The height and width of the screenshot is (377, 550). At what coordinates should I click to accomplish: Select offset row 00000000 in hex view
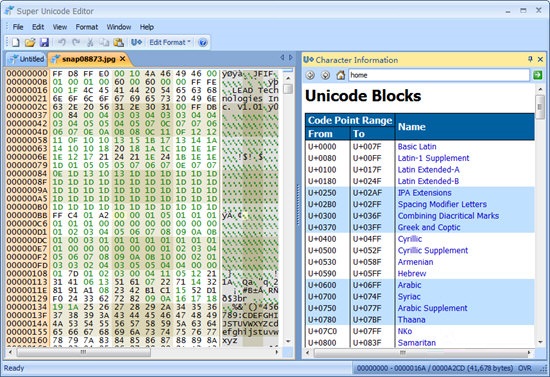27,73
